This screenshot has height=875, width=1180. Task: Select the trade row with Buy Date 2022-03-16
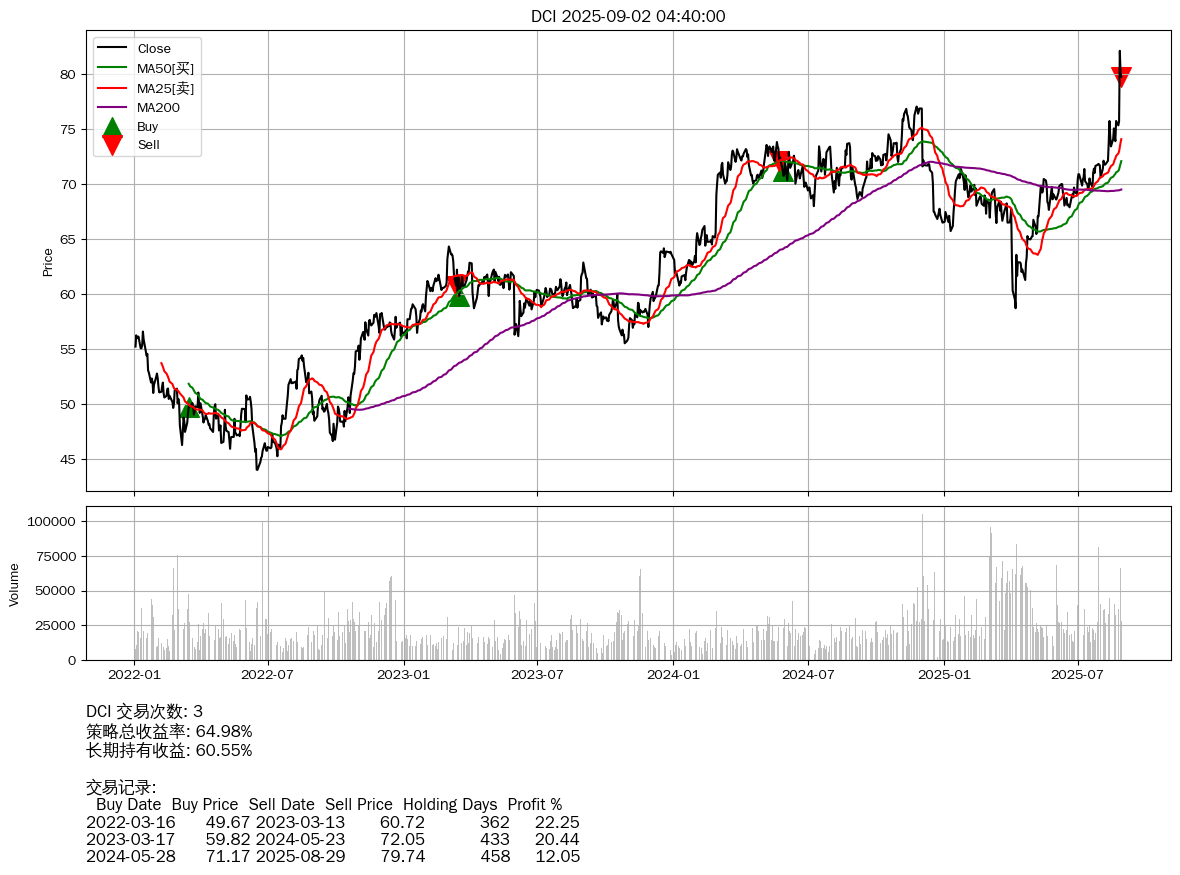(x=332, y=822)
